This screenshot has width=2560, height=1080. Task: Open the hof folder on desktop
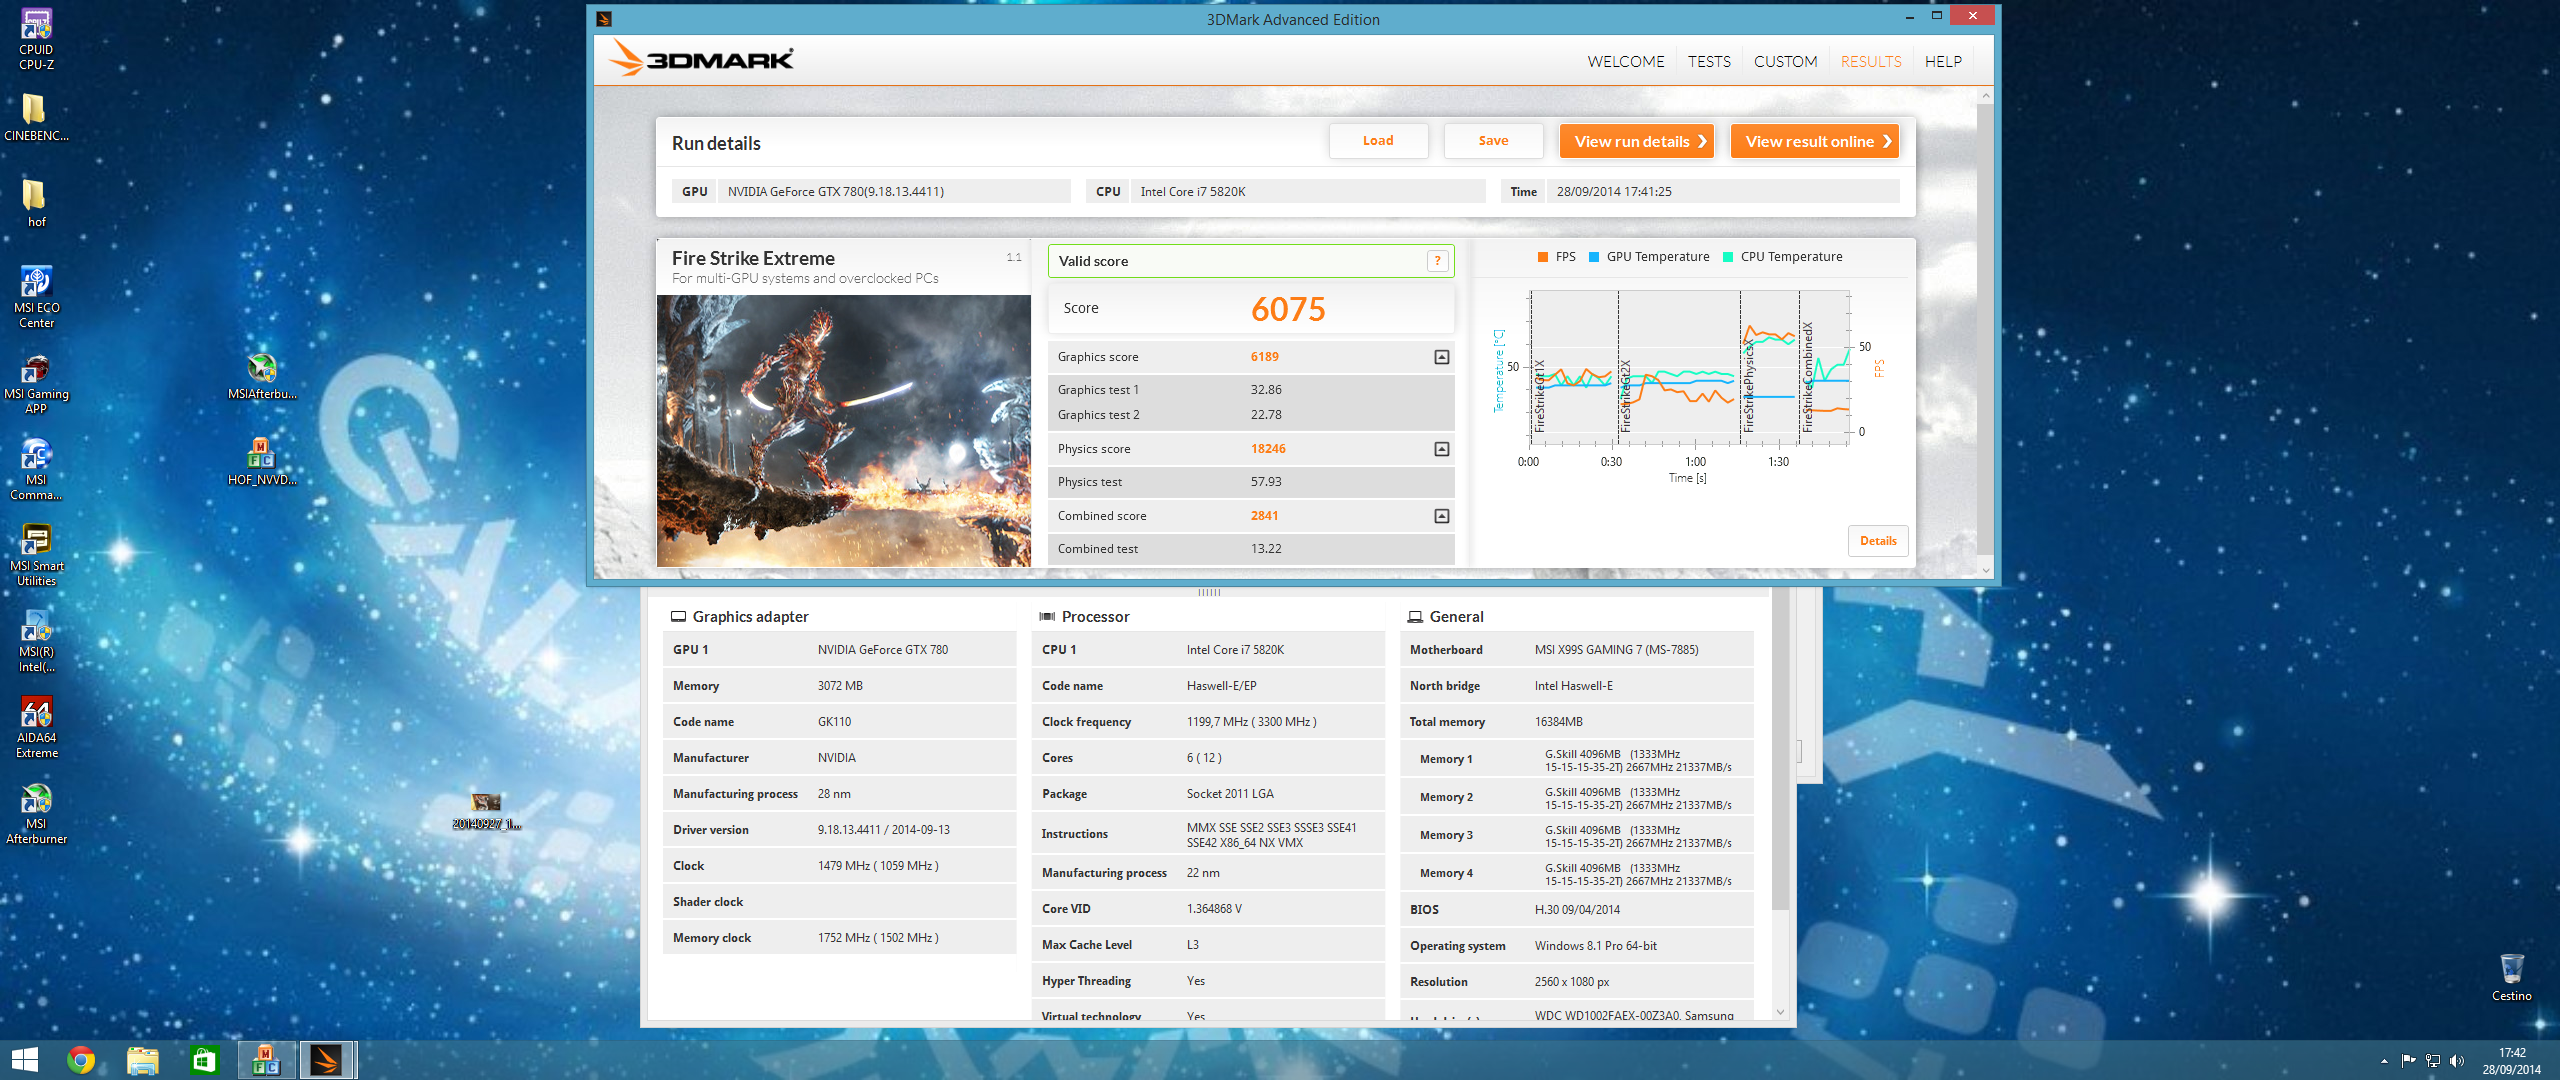36,204
